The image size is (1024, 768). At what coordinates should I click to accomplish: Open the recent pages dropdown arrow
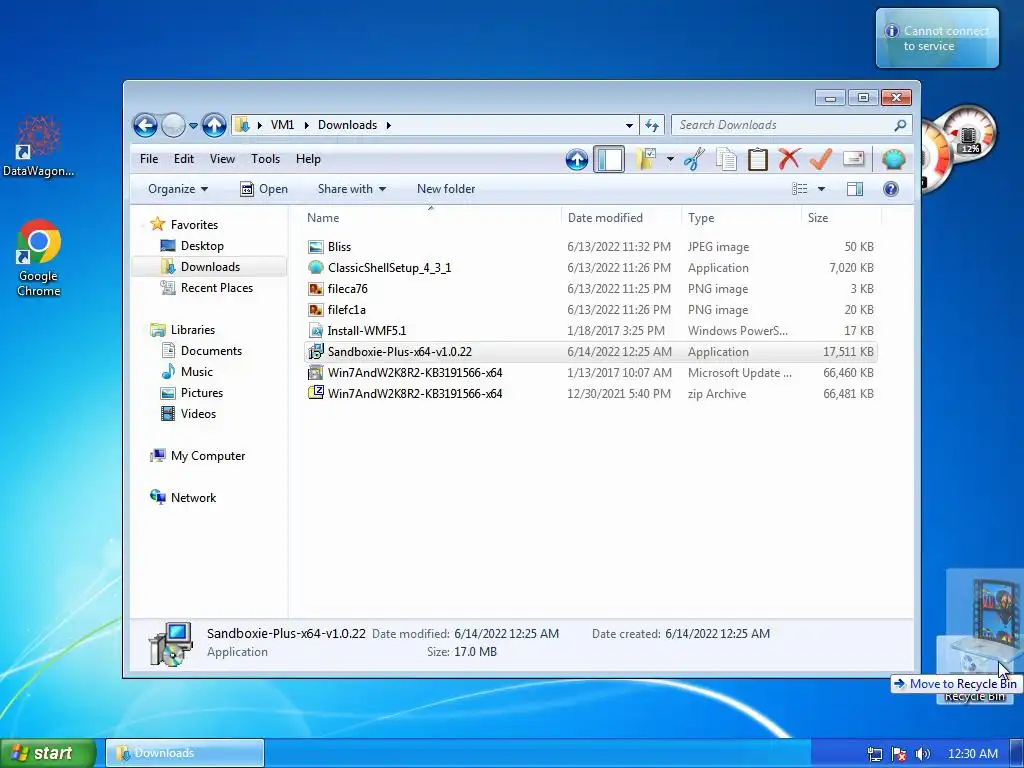coord(193,125)
